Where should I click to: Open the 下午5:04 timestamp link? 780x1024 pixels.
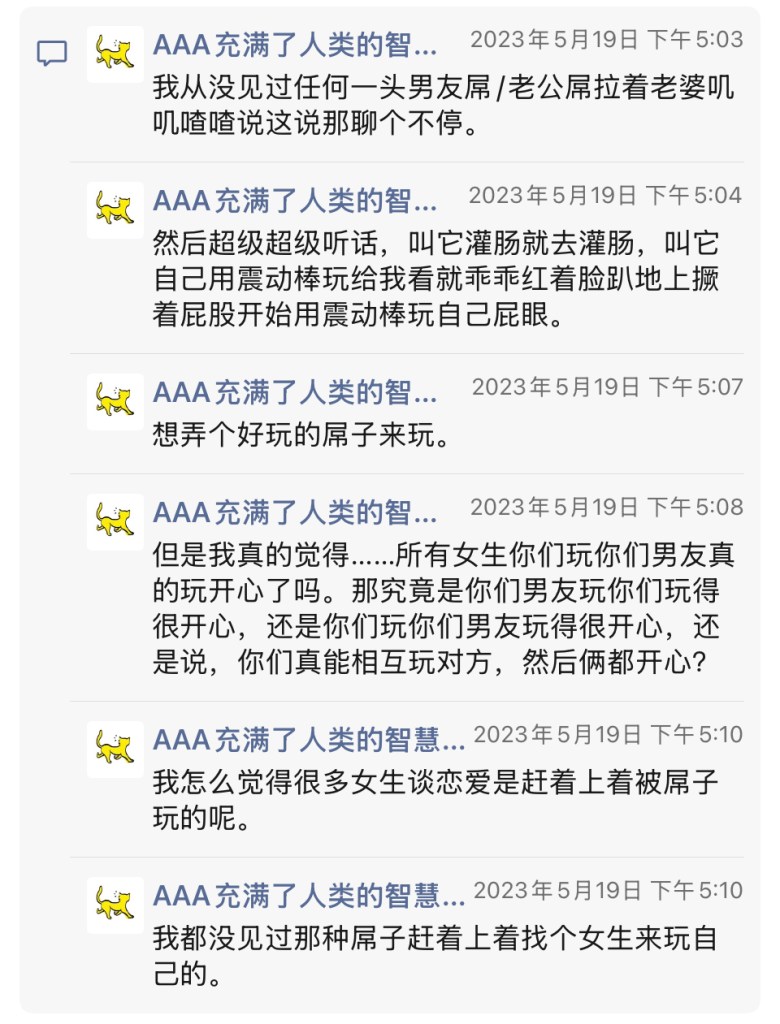(x=605, y=196)
